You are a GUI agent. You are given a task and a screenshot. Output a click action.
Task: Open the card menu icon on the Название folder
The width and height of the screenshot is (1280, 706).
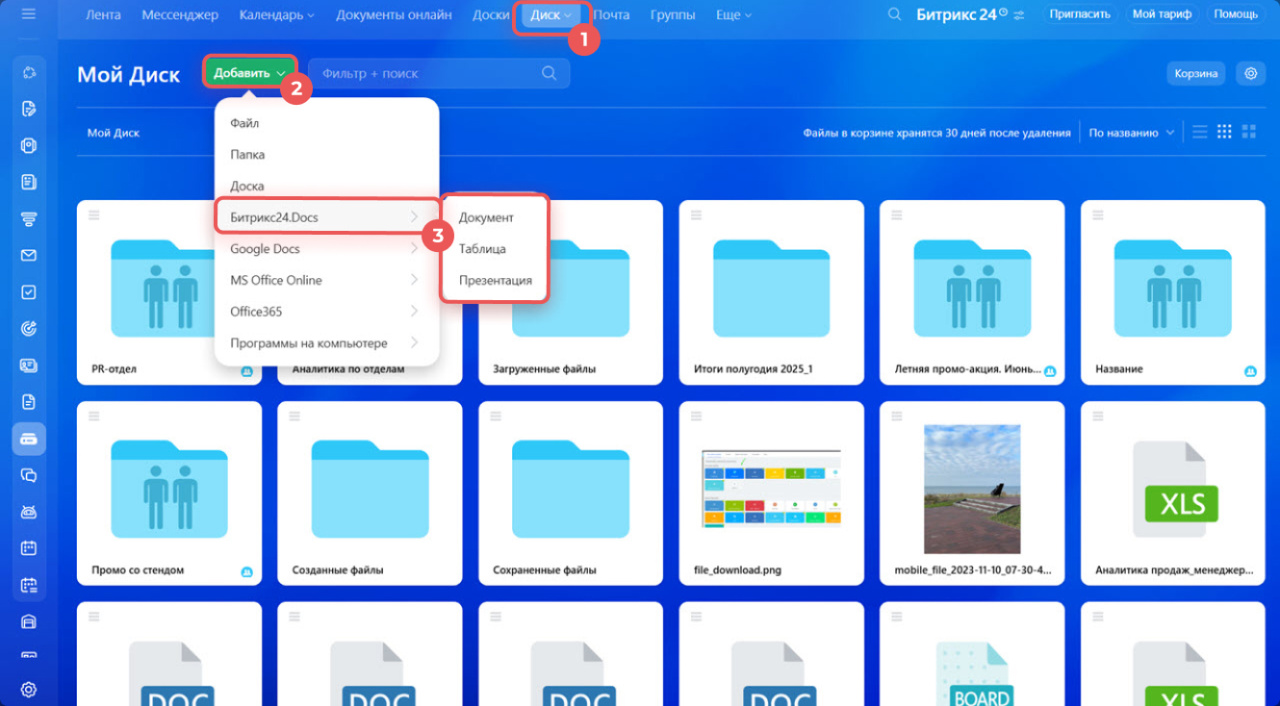[x=1098, y=214]
